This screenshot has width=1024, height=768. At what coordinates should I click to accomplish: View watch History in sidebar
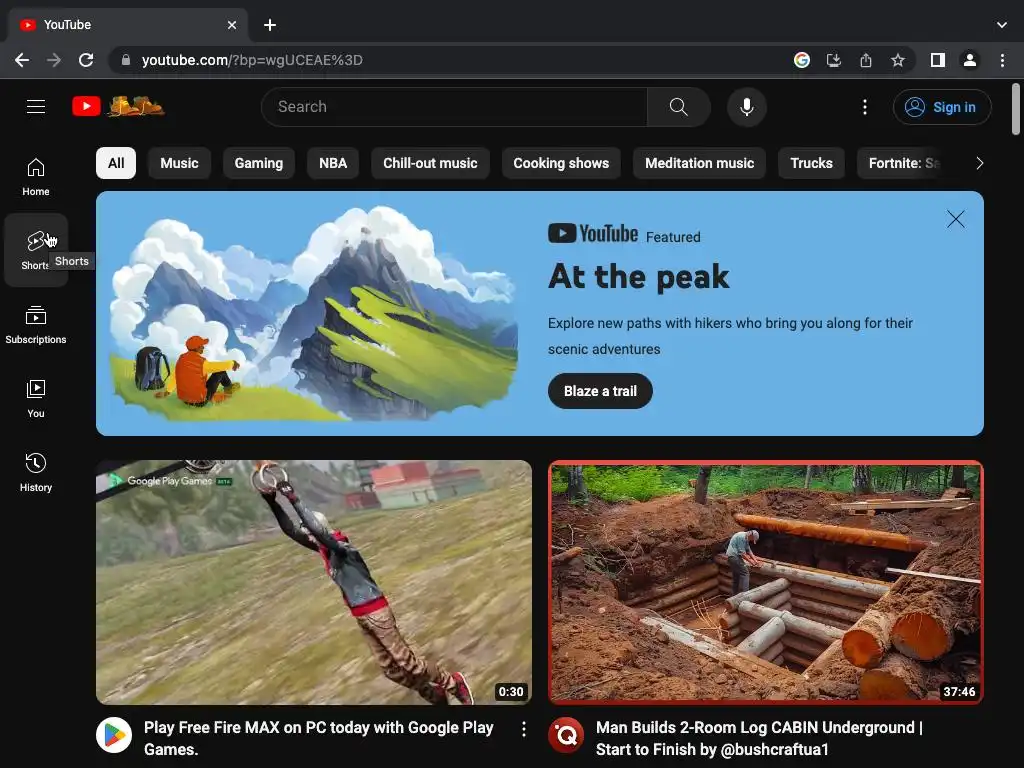click(x=36, y=472)
